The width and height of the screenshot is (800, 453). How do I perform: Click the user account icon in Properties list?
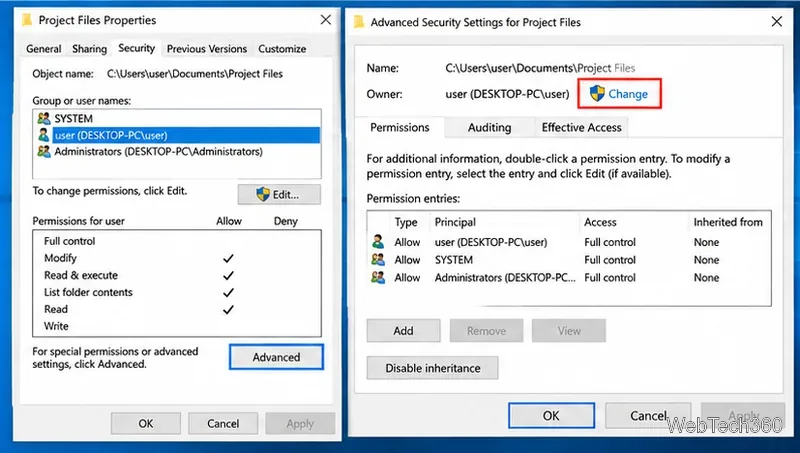point(44,135)
